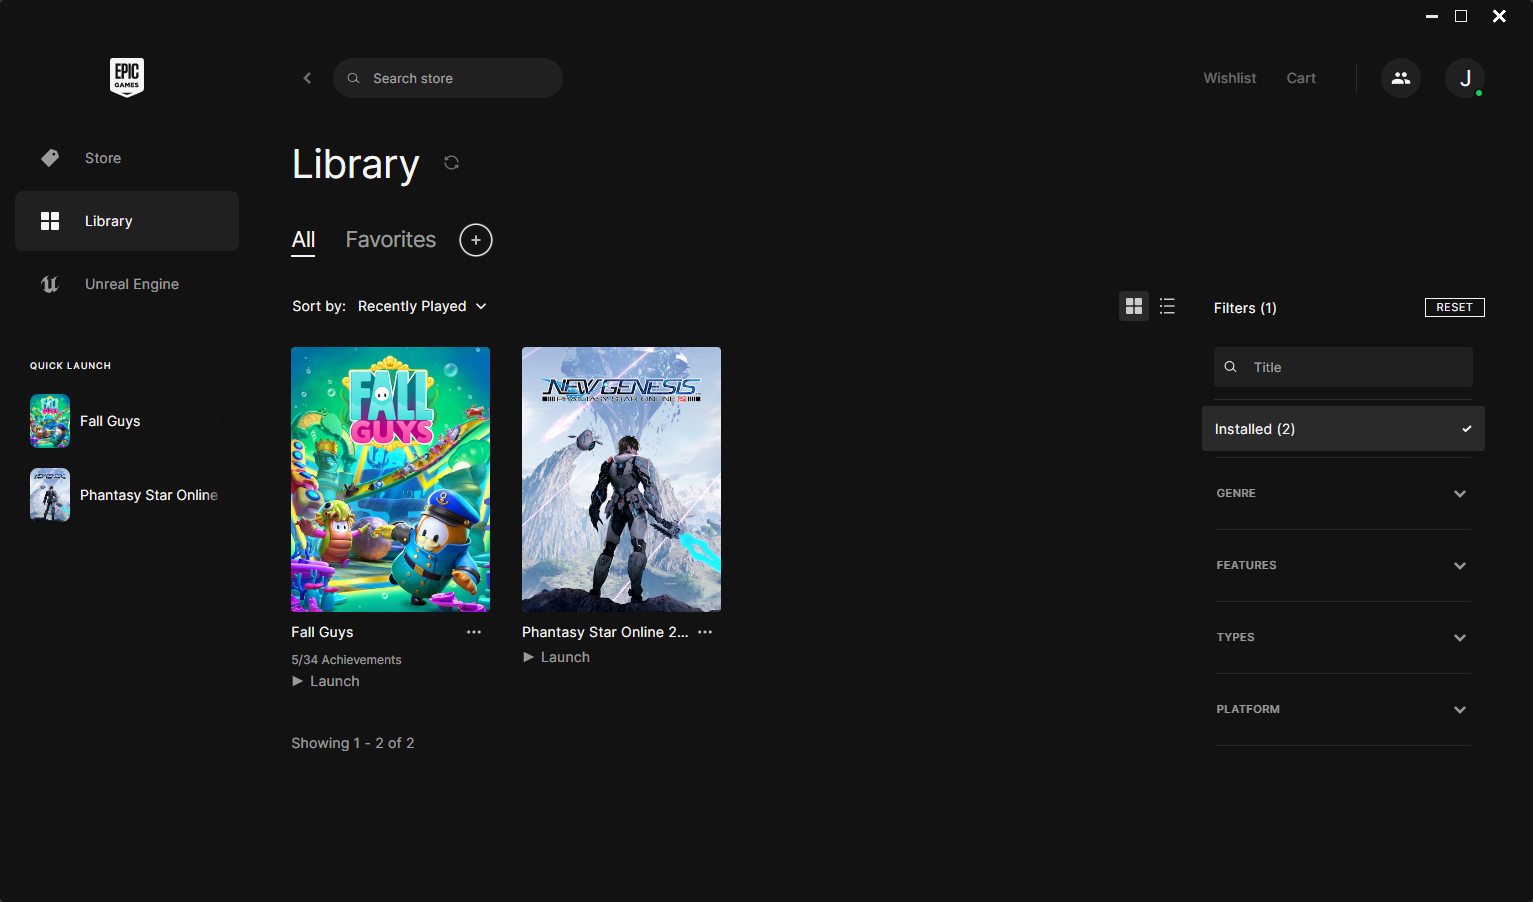Expand the Platform filter section
This screenshot has width=1533, height=902.
(1342, 710)
